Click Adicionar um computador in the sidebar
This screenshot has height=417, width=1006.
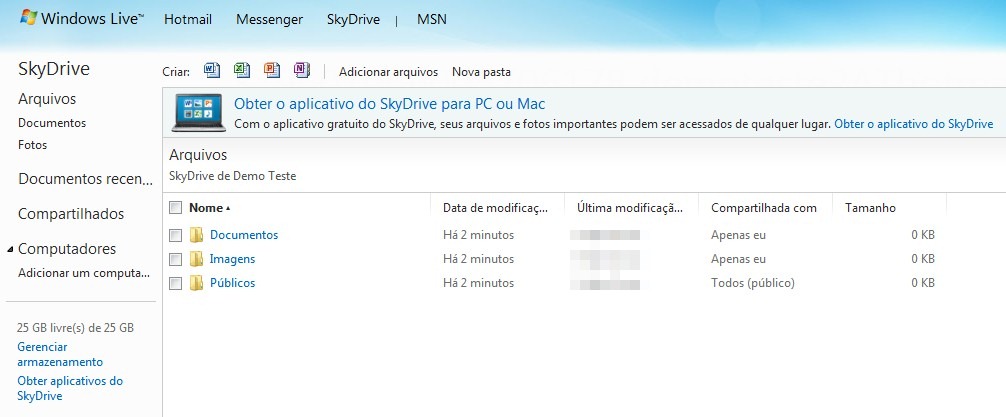83,273
